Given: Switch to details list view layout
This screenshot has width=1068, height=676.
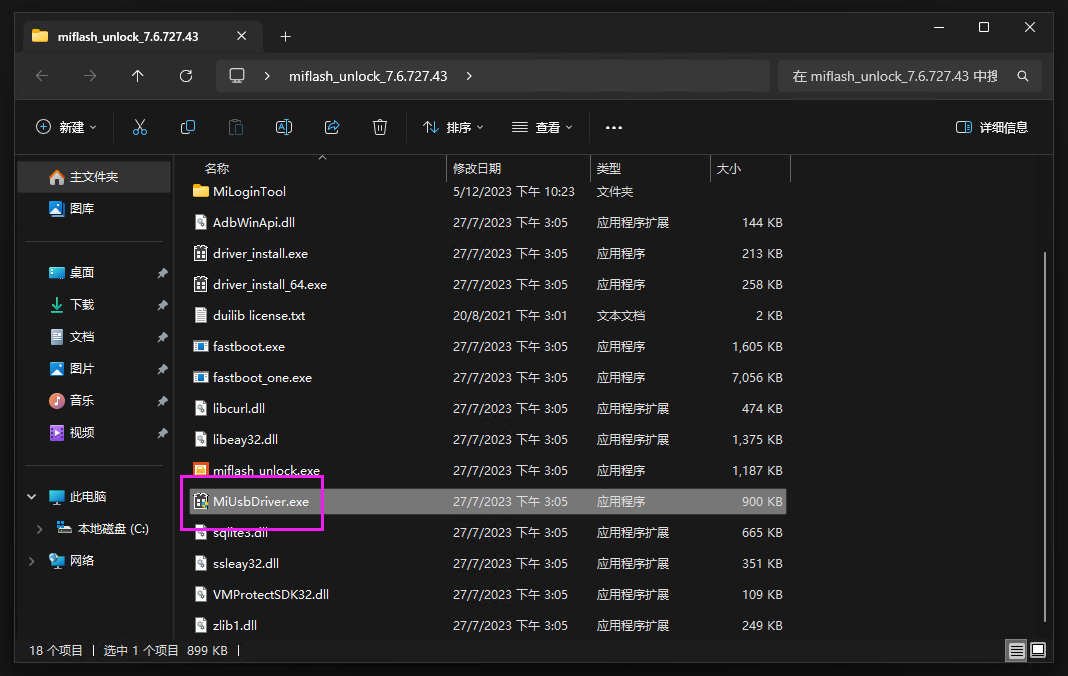Looking at the screenshot, I should coord(1016,651).
